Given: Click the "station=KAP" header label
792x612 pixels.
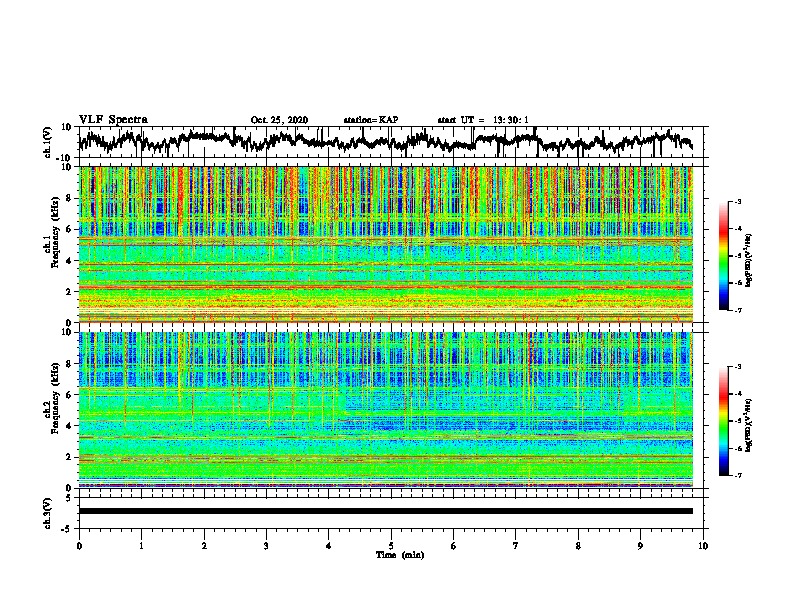Looking at the screenshot, I should click(x=371, y=120).
